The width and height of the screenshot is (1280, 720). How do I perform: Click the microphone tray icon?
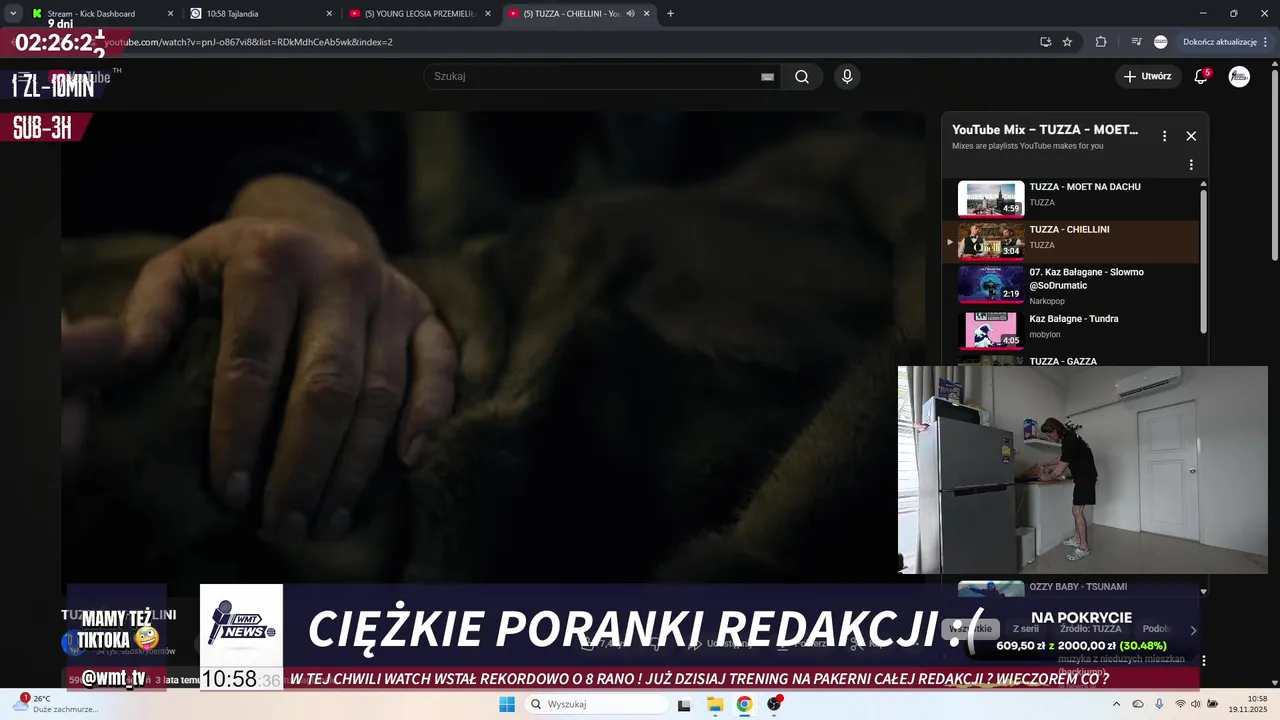click(x=1159, y=704)
